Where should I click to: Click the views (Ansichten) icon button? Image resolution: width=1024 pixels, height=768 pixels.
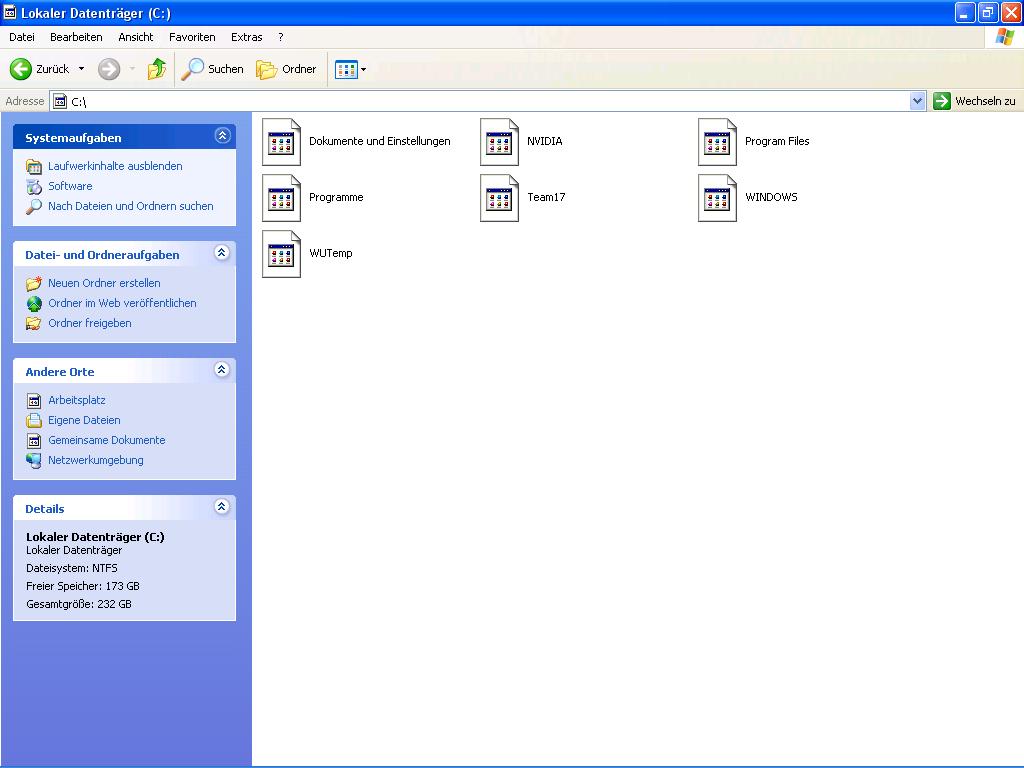346,69
